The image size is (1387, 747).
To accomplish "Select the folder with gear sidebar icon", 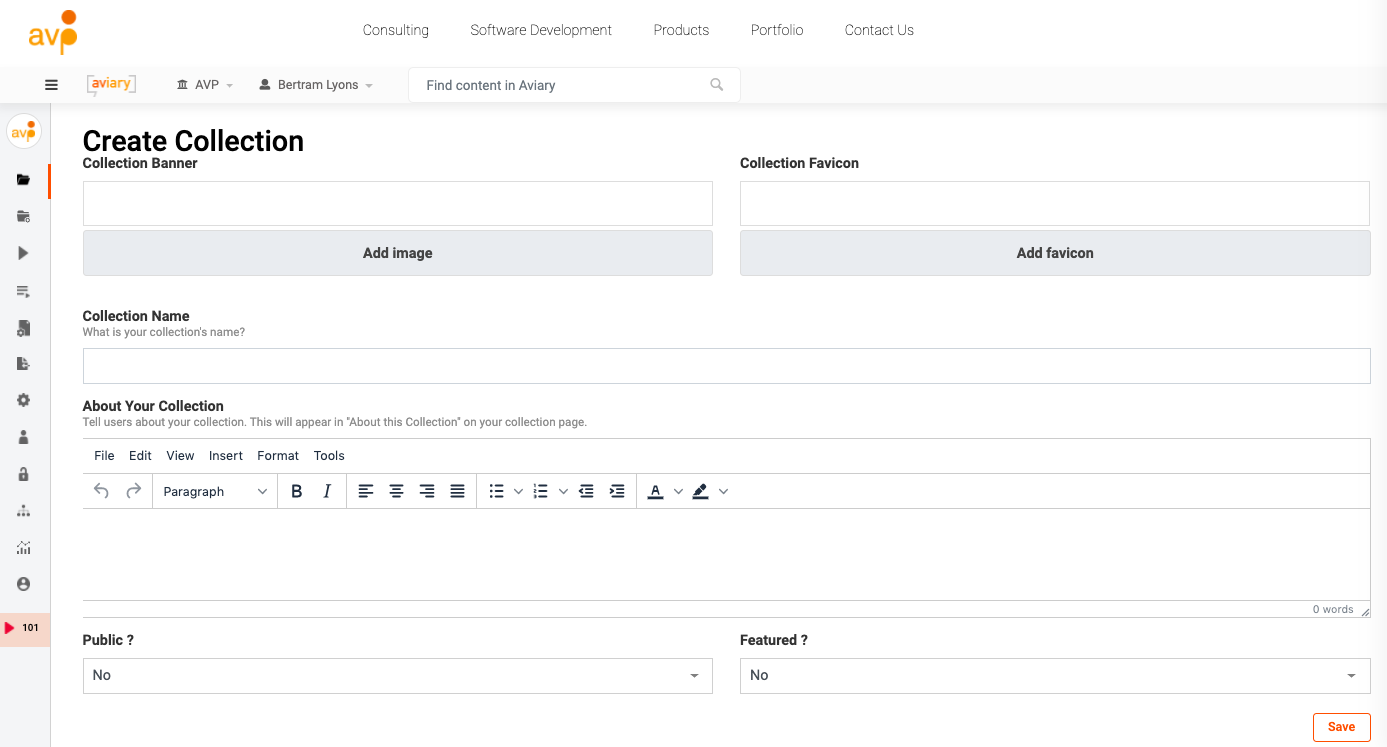I will click(24, 216).
